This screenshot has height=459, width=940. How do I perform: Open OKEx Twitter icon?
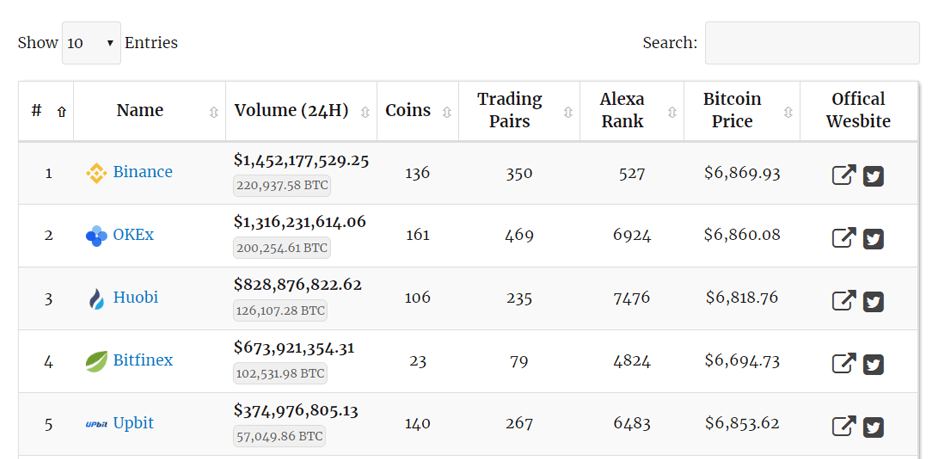coord(873,238)
